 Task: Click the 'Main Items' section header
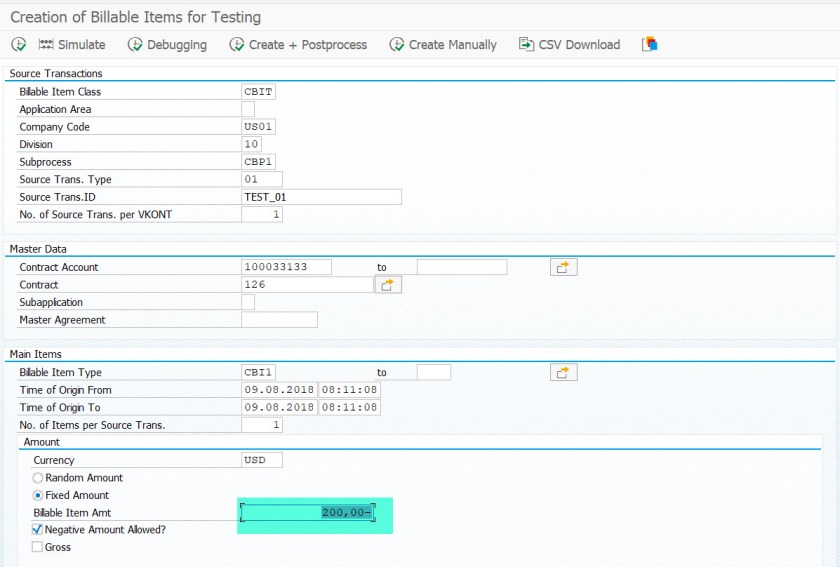click(x=35, y=354)
